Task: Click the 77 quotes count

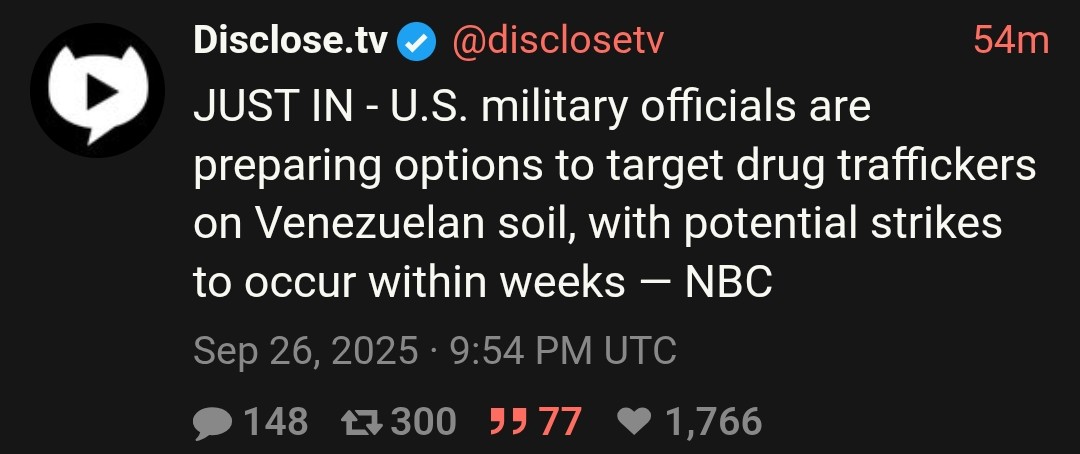Action: [559, 422]
